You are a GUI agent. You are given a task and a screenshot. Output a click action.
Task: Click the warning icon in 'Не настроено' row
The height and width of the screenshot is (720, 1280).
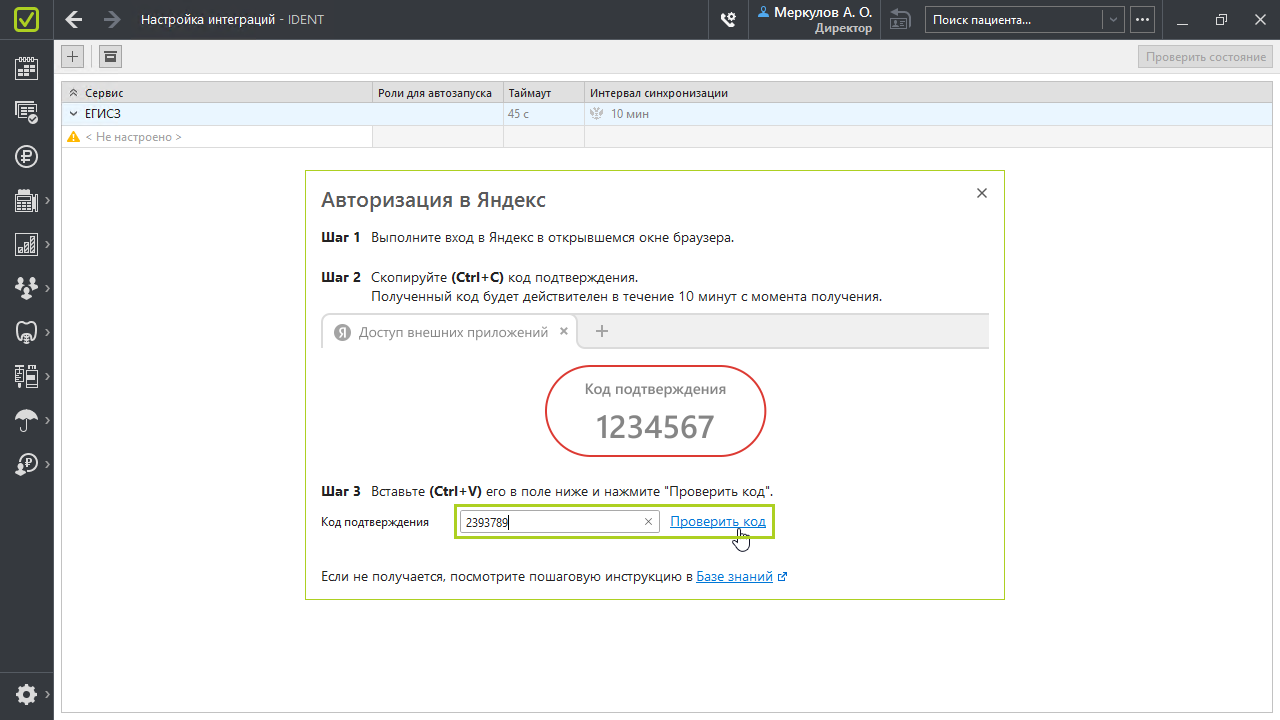[x=73, y=137]
